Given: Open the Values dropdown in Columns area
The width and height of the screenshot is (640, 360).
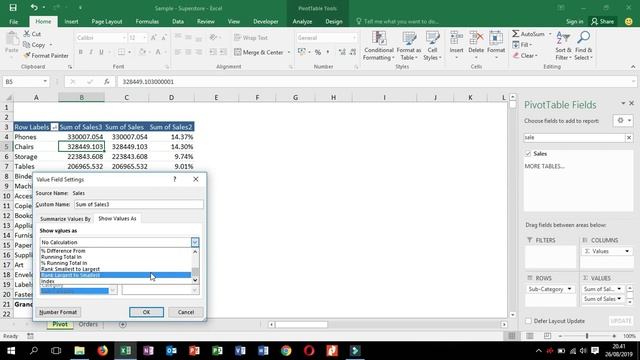Looking at the screenshot, I should point(627,251).
